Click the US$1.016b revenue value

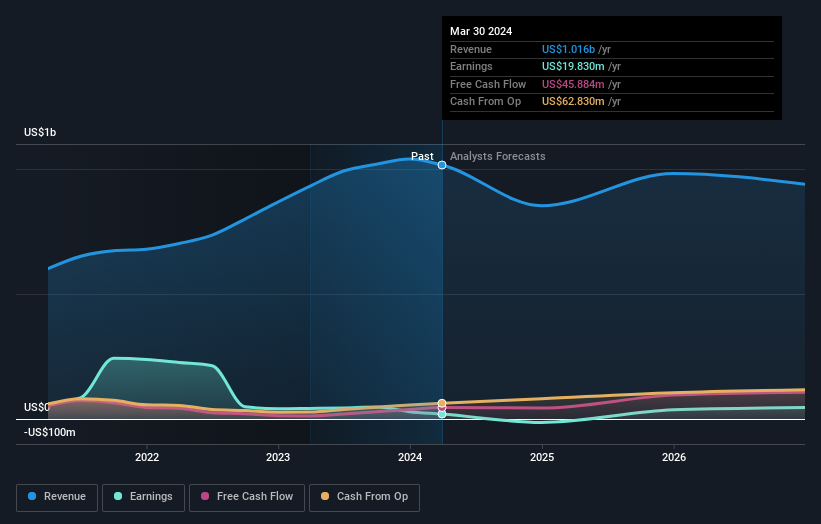coord(568,49)
